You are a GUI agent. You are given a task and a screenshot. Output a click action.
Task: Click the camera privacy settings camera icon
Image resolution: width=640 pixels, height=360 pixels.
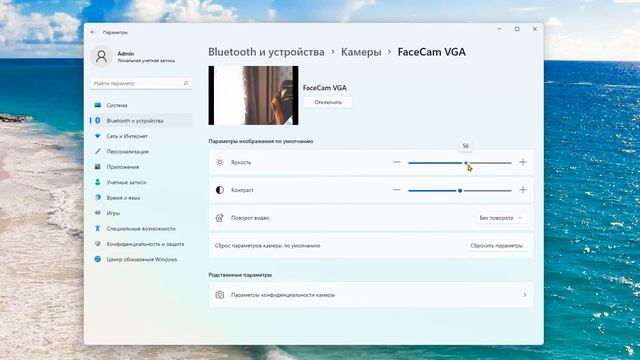(220, 295)
